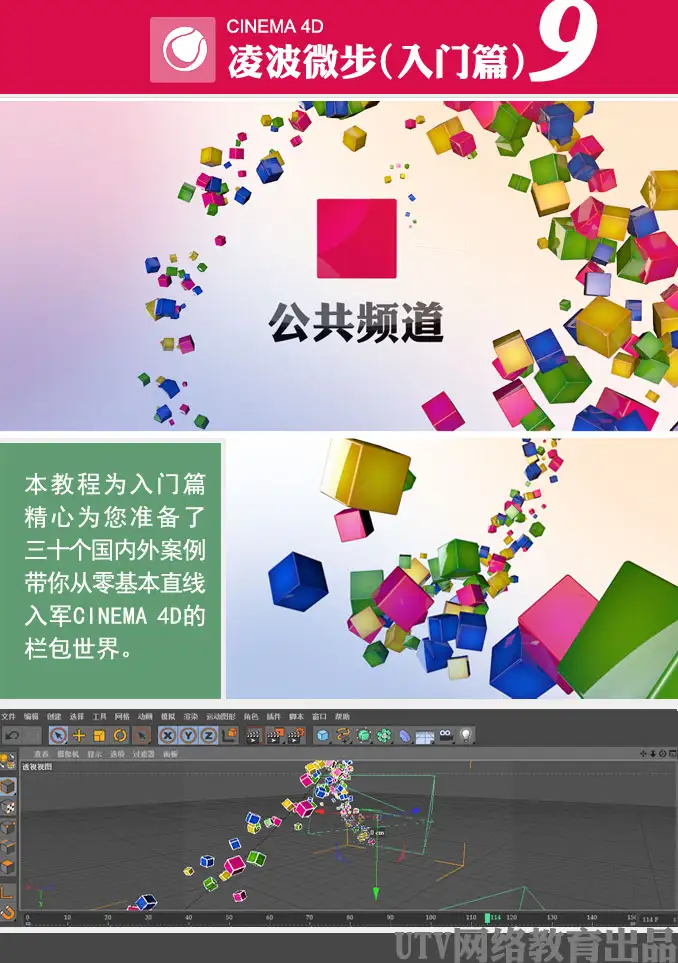Open the 编辑 menu
678x963 pixels.
pos(31,716)
